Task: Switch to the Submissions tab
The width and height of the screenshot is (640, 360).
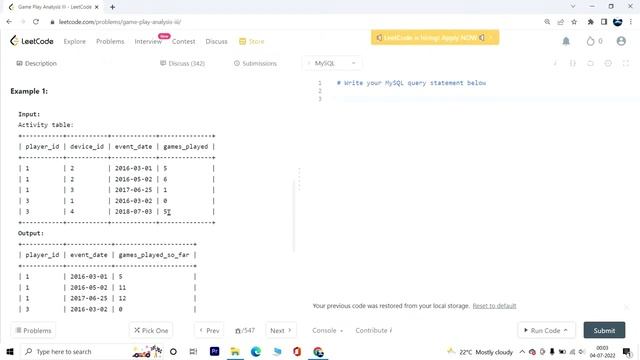Action: pos(255,63)
